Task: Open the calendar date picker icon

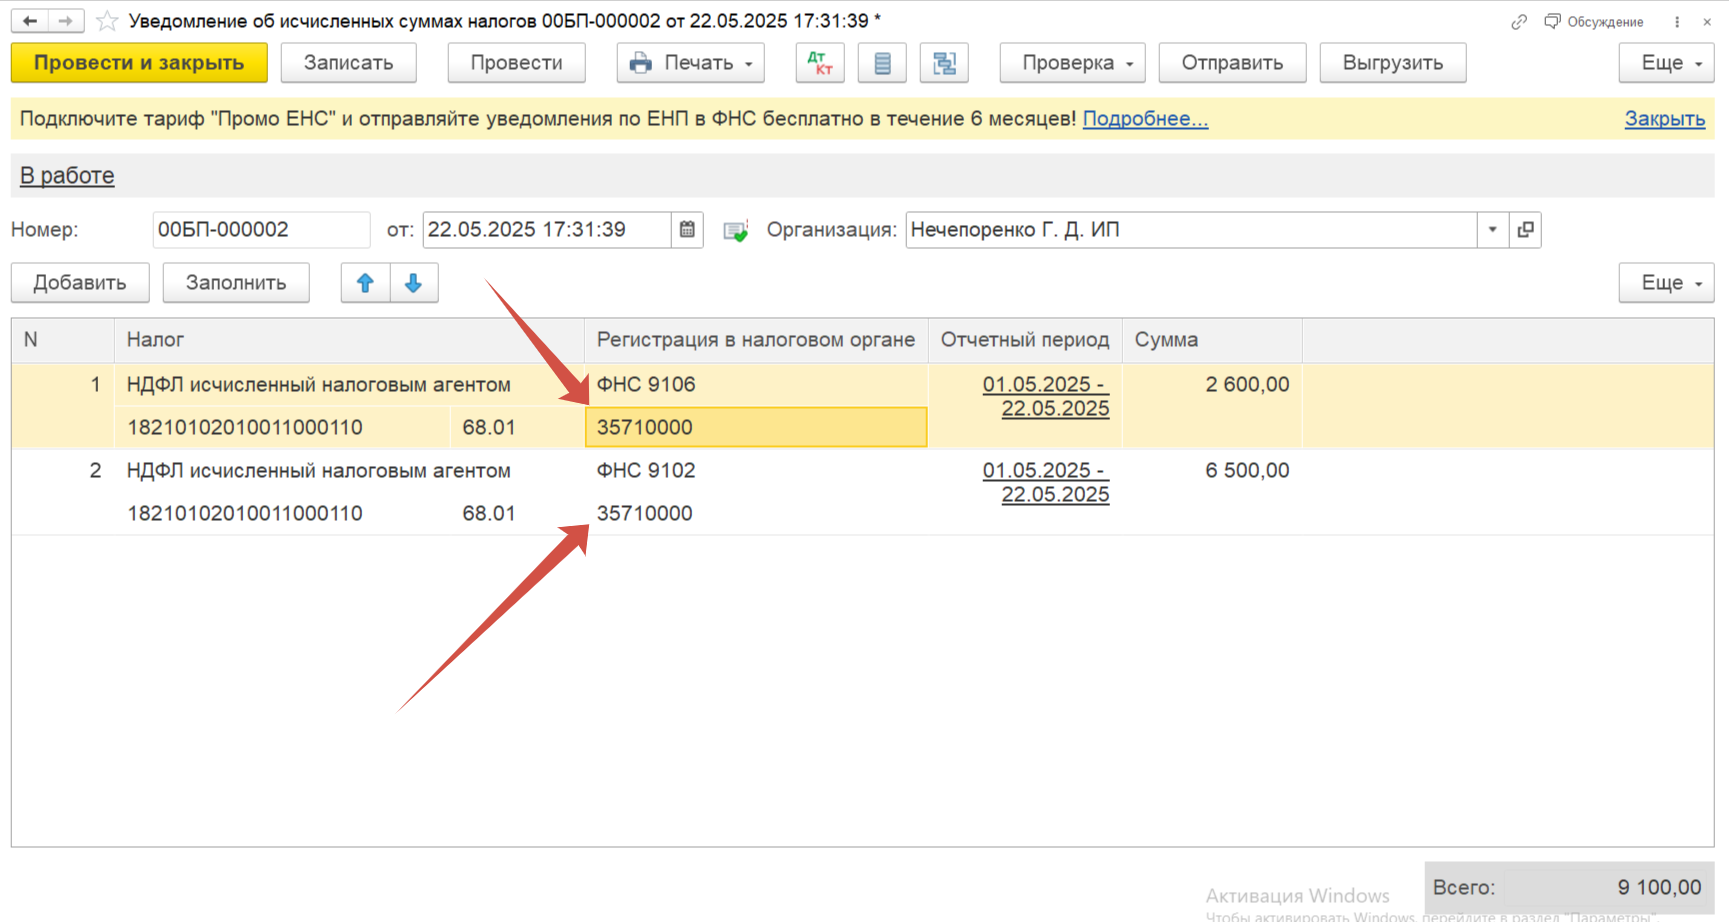Action: pyautogui.click(x=687, y=230)
